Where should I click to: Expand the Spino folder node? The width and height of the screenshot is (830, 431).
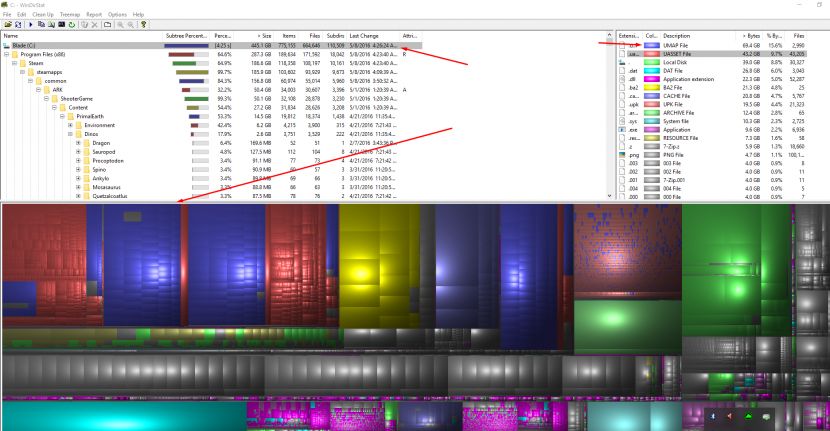click(x=78, y=169)
